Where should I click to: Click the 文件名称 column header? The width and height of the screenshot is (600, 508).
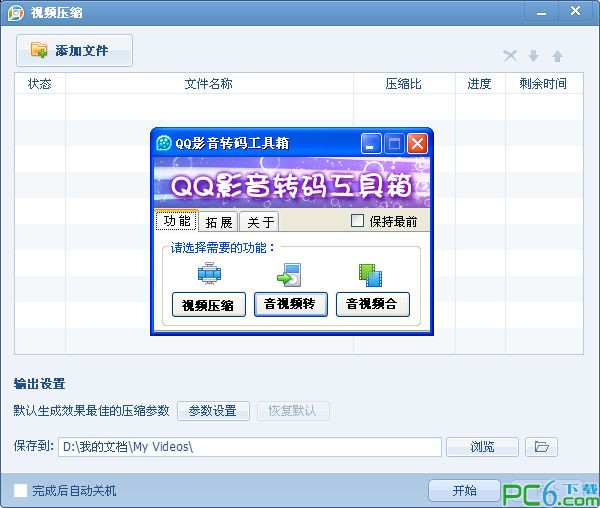[209, 83]
